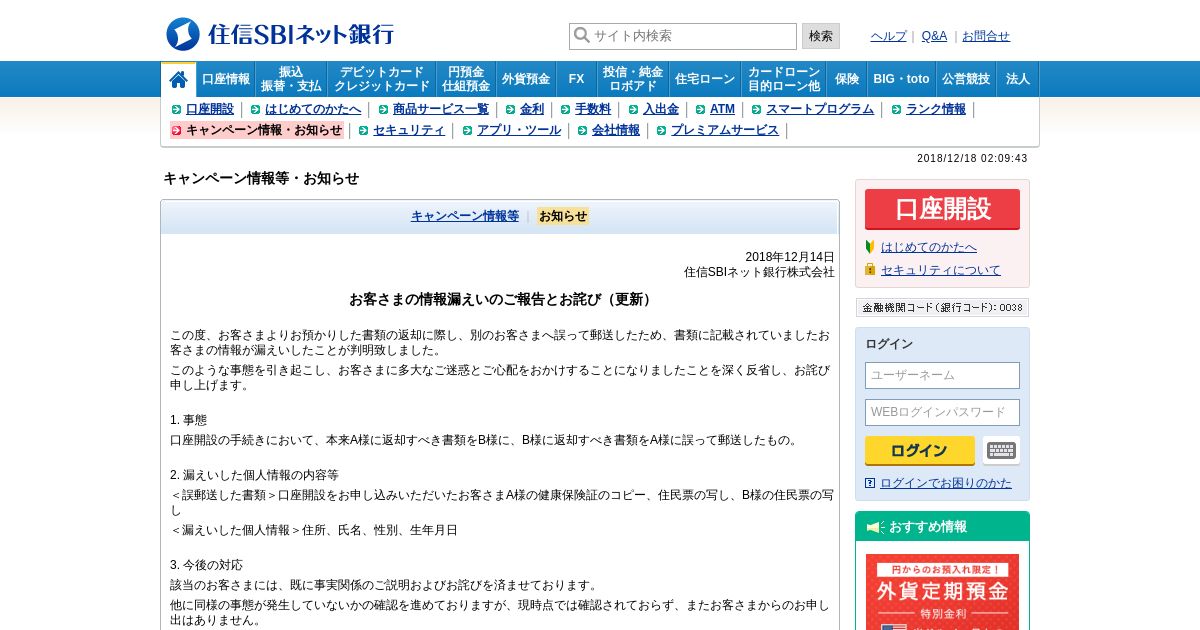Open the 外貨定期預金 banner
1200x630 pixels.
(x=942, y=592)
